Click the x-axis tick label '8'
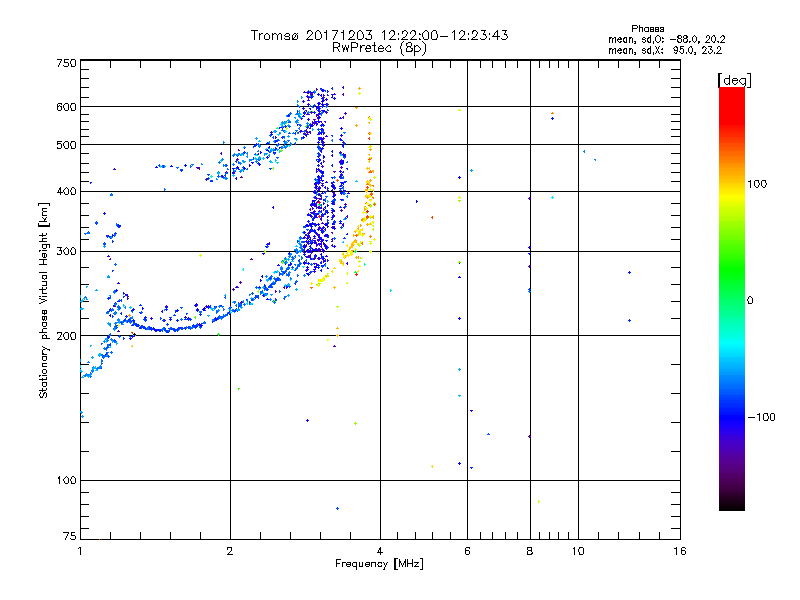 (530, 551)
